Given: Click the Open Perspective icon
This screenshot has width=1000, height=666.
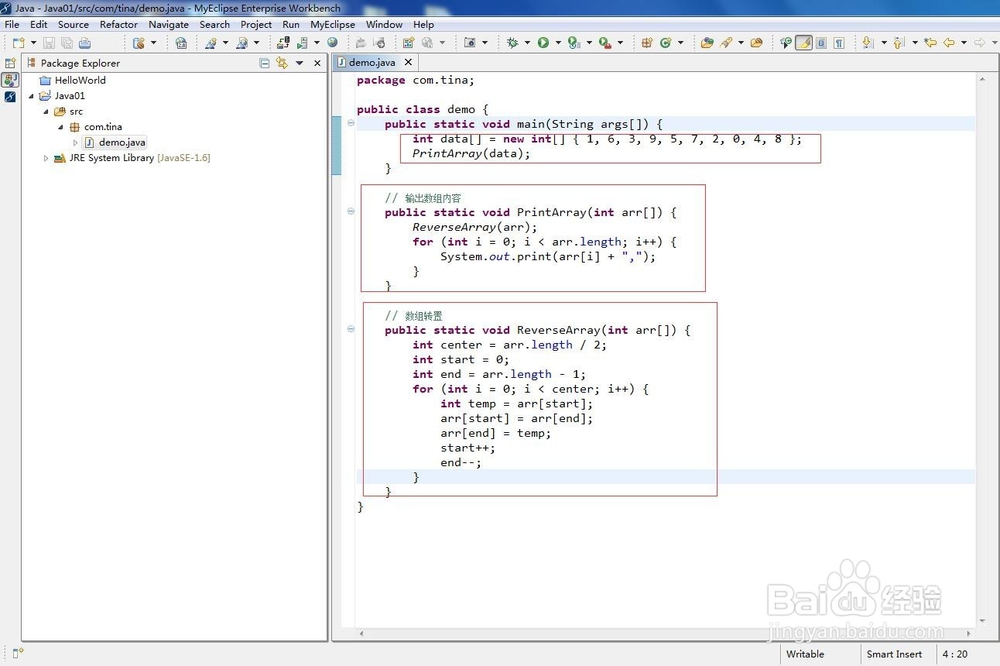Looking at the screenshot, I should pos(10,63).
